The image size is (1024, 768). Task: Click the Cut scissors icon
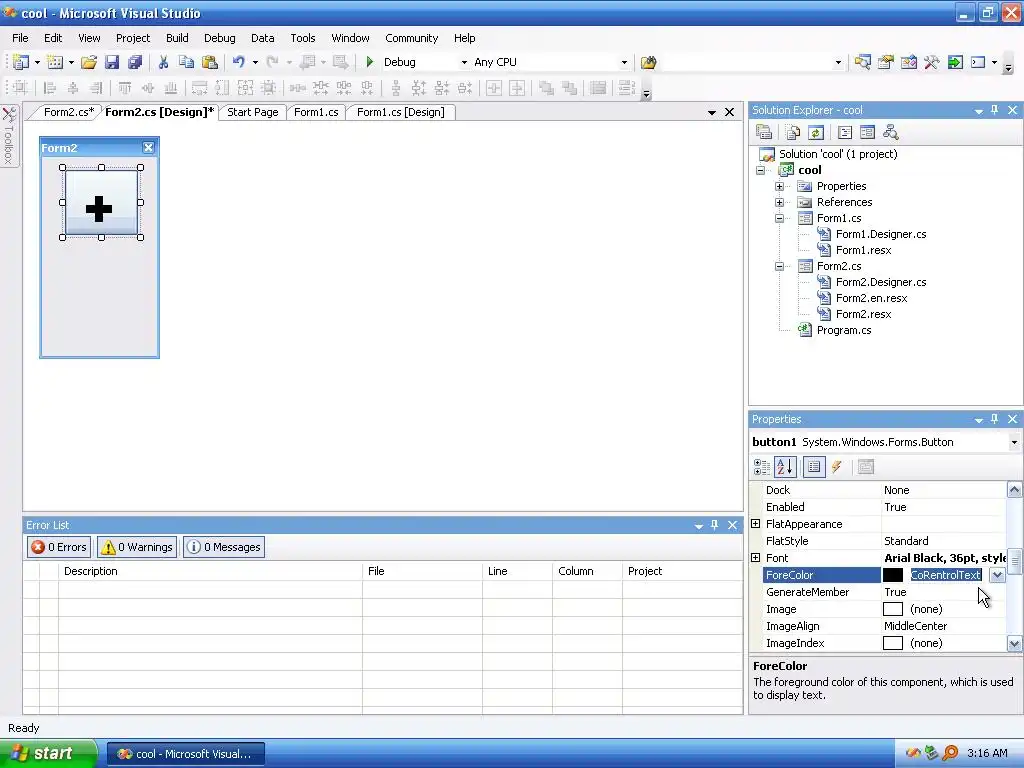point(163,62)
